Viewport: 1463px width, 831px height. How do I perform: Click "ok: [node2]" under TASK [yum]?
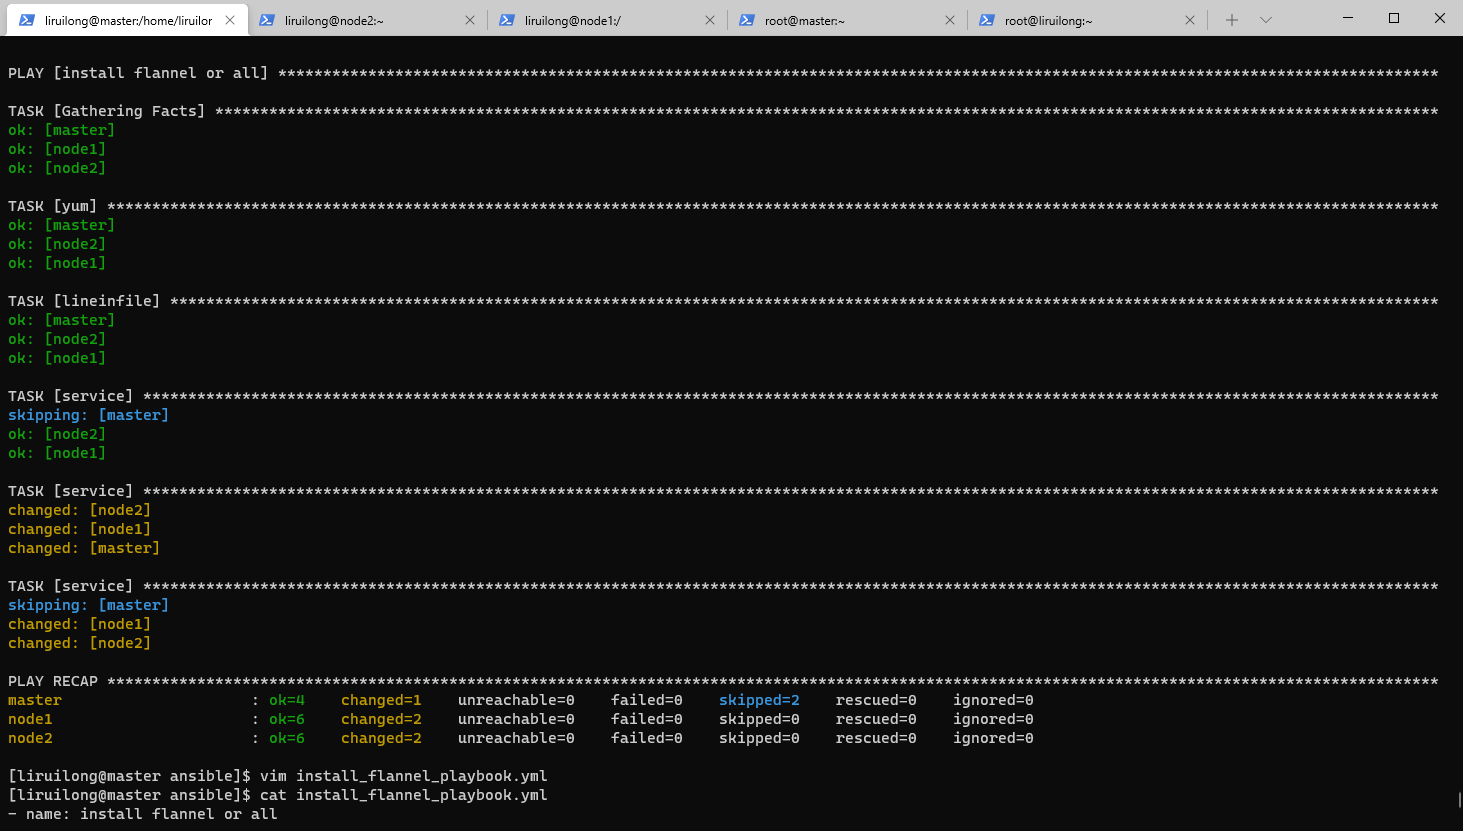(x=57, y=244)
